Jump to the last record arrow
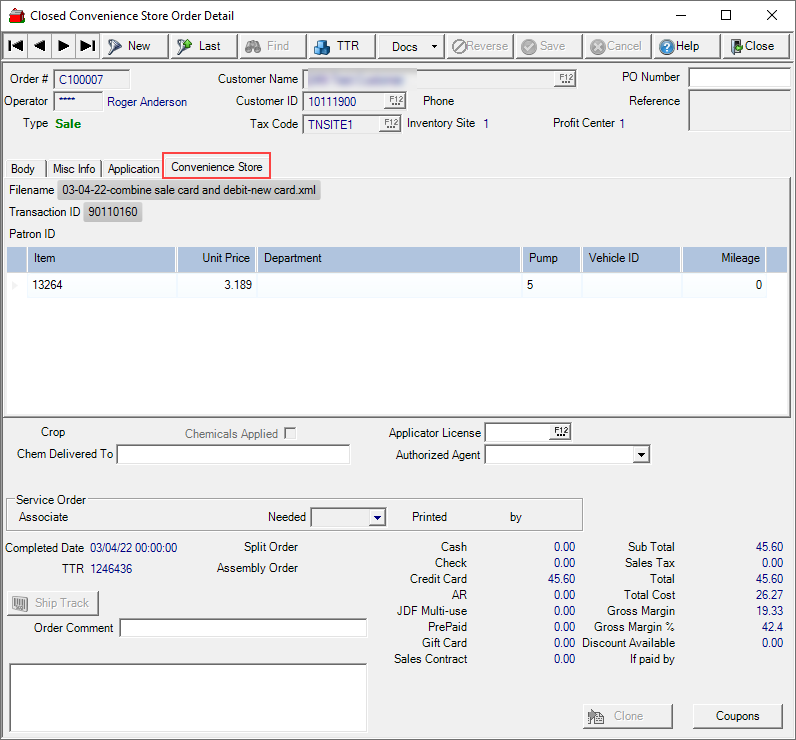796x740 pixels. [x=87, y=46]
